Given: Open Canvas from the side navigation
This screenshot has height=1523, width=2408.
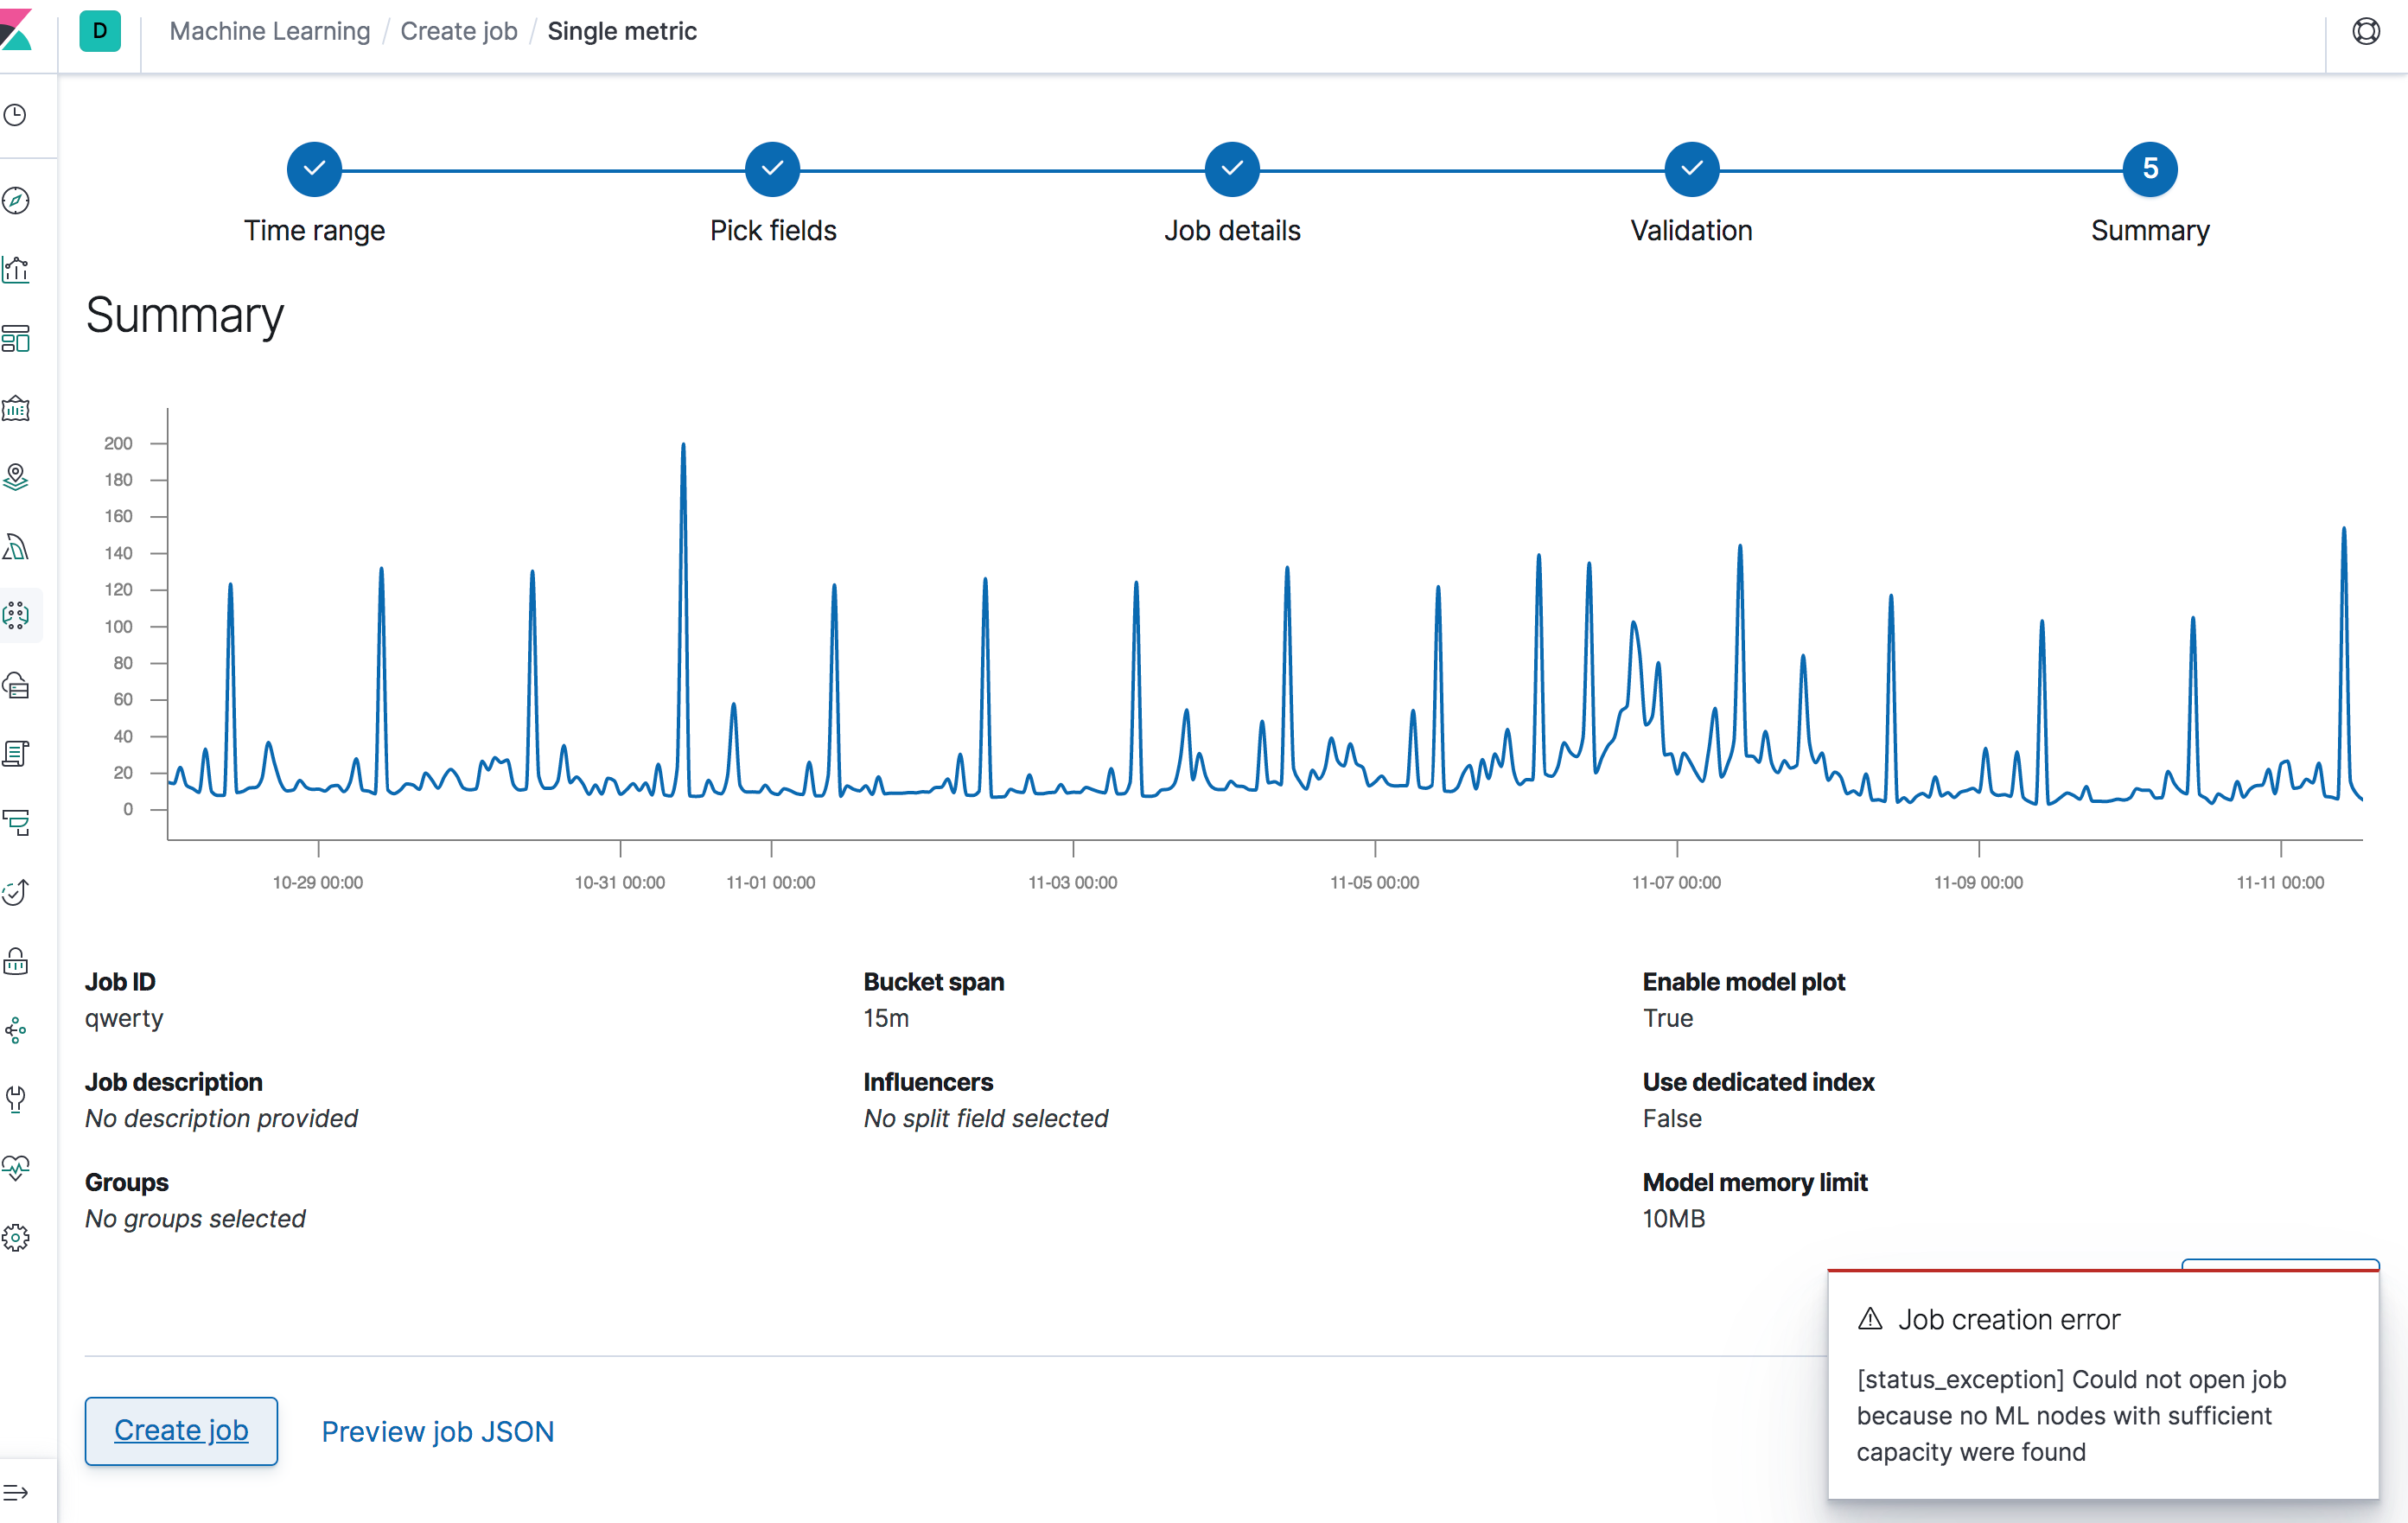Looking at the screenshot, I should coord(16,408).
